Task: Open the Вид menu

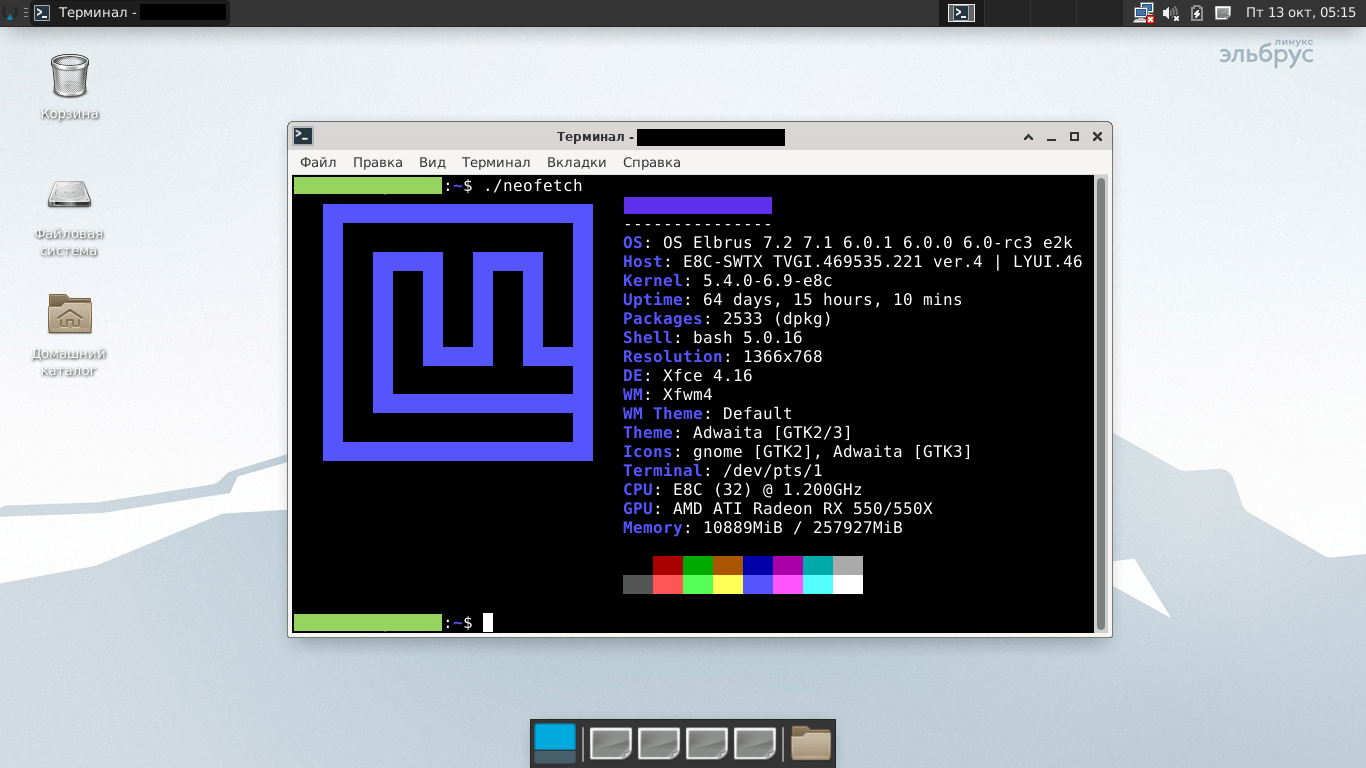Action: [432, 162]
